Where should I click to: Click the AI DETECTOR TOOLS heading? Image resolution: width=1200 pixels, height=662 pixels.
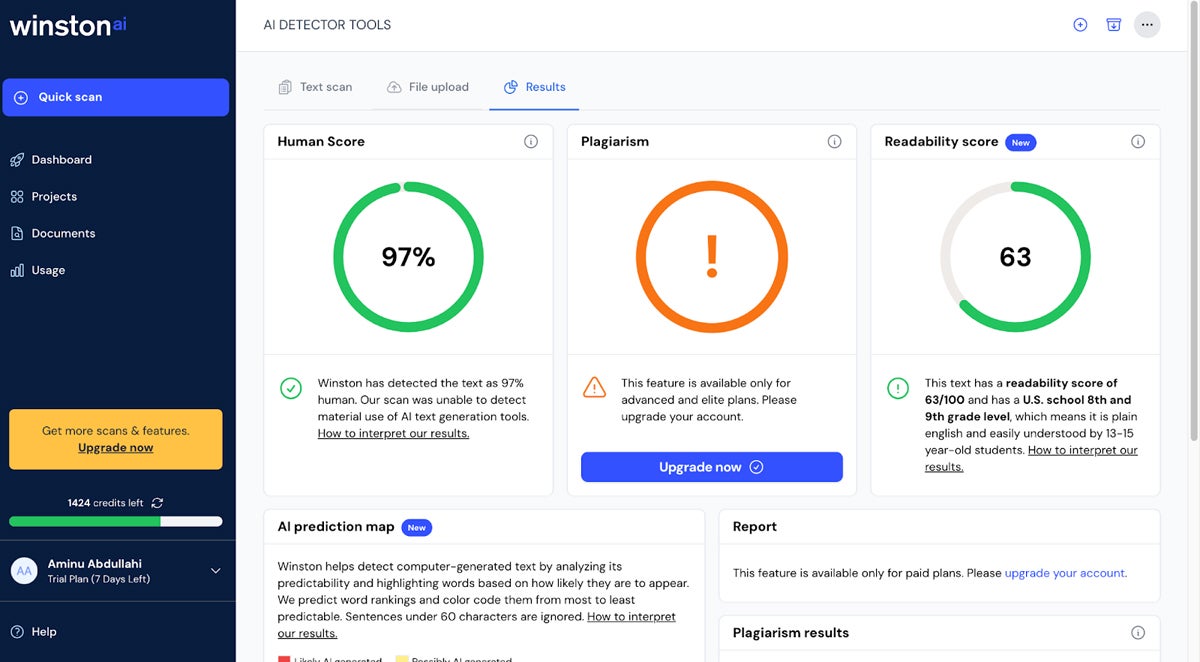click(x=327, y=25)
